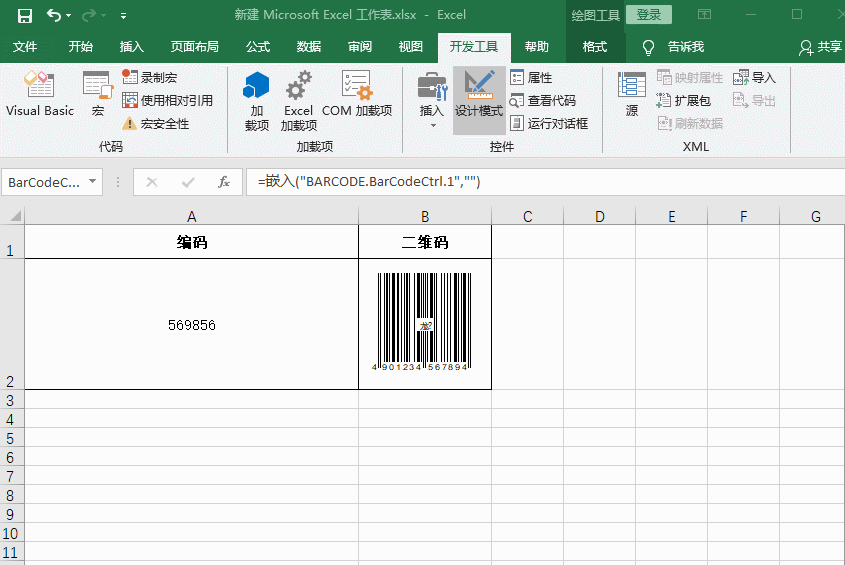
Task: Switch to the 开始 tab
Action: click(80, 47)
